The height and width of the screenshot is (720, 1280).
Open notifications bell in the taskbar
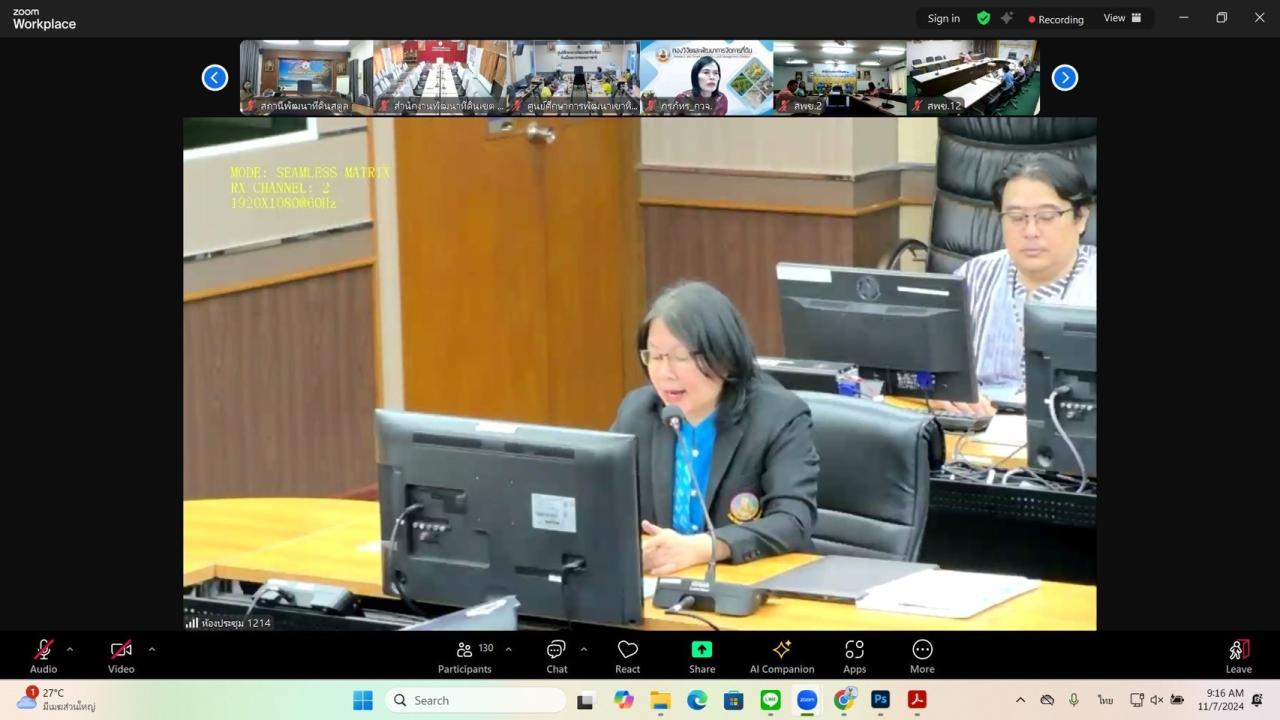[1257, 700]
